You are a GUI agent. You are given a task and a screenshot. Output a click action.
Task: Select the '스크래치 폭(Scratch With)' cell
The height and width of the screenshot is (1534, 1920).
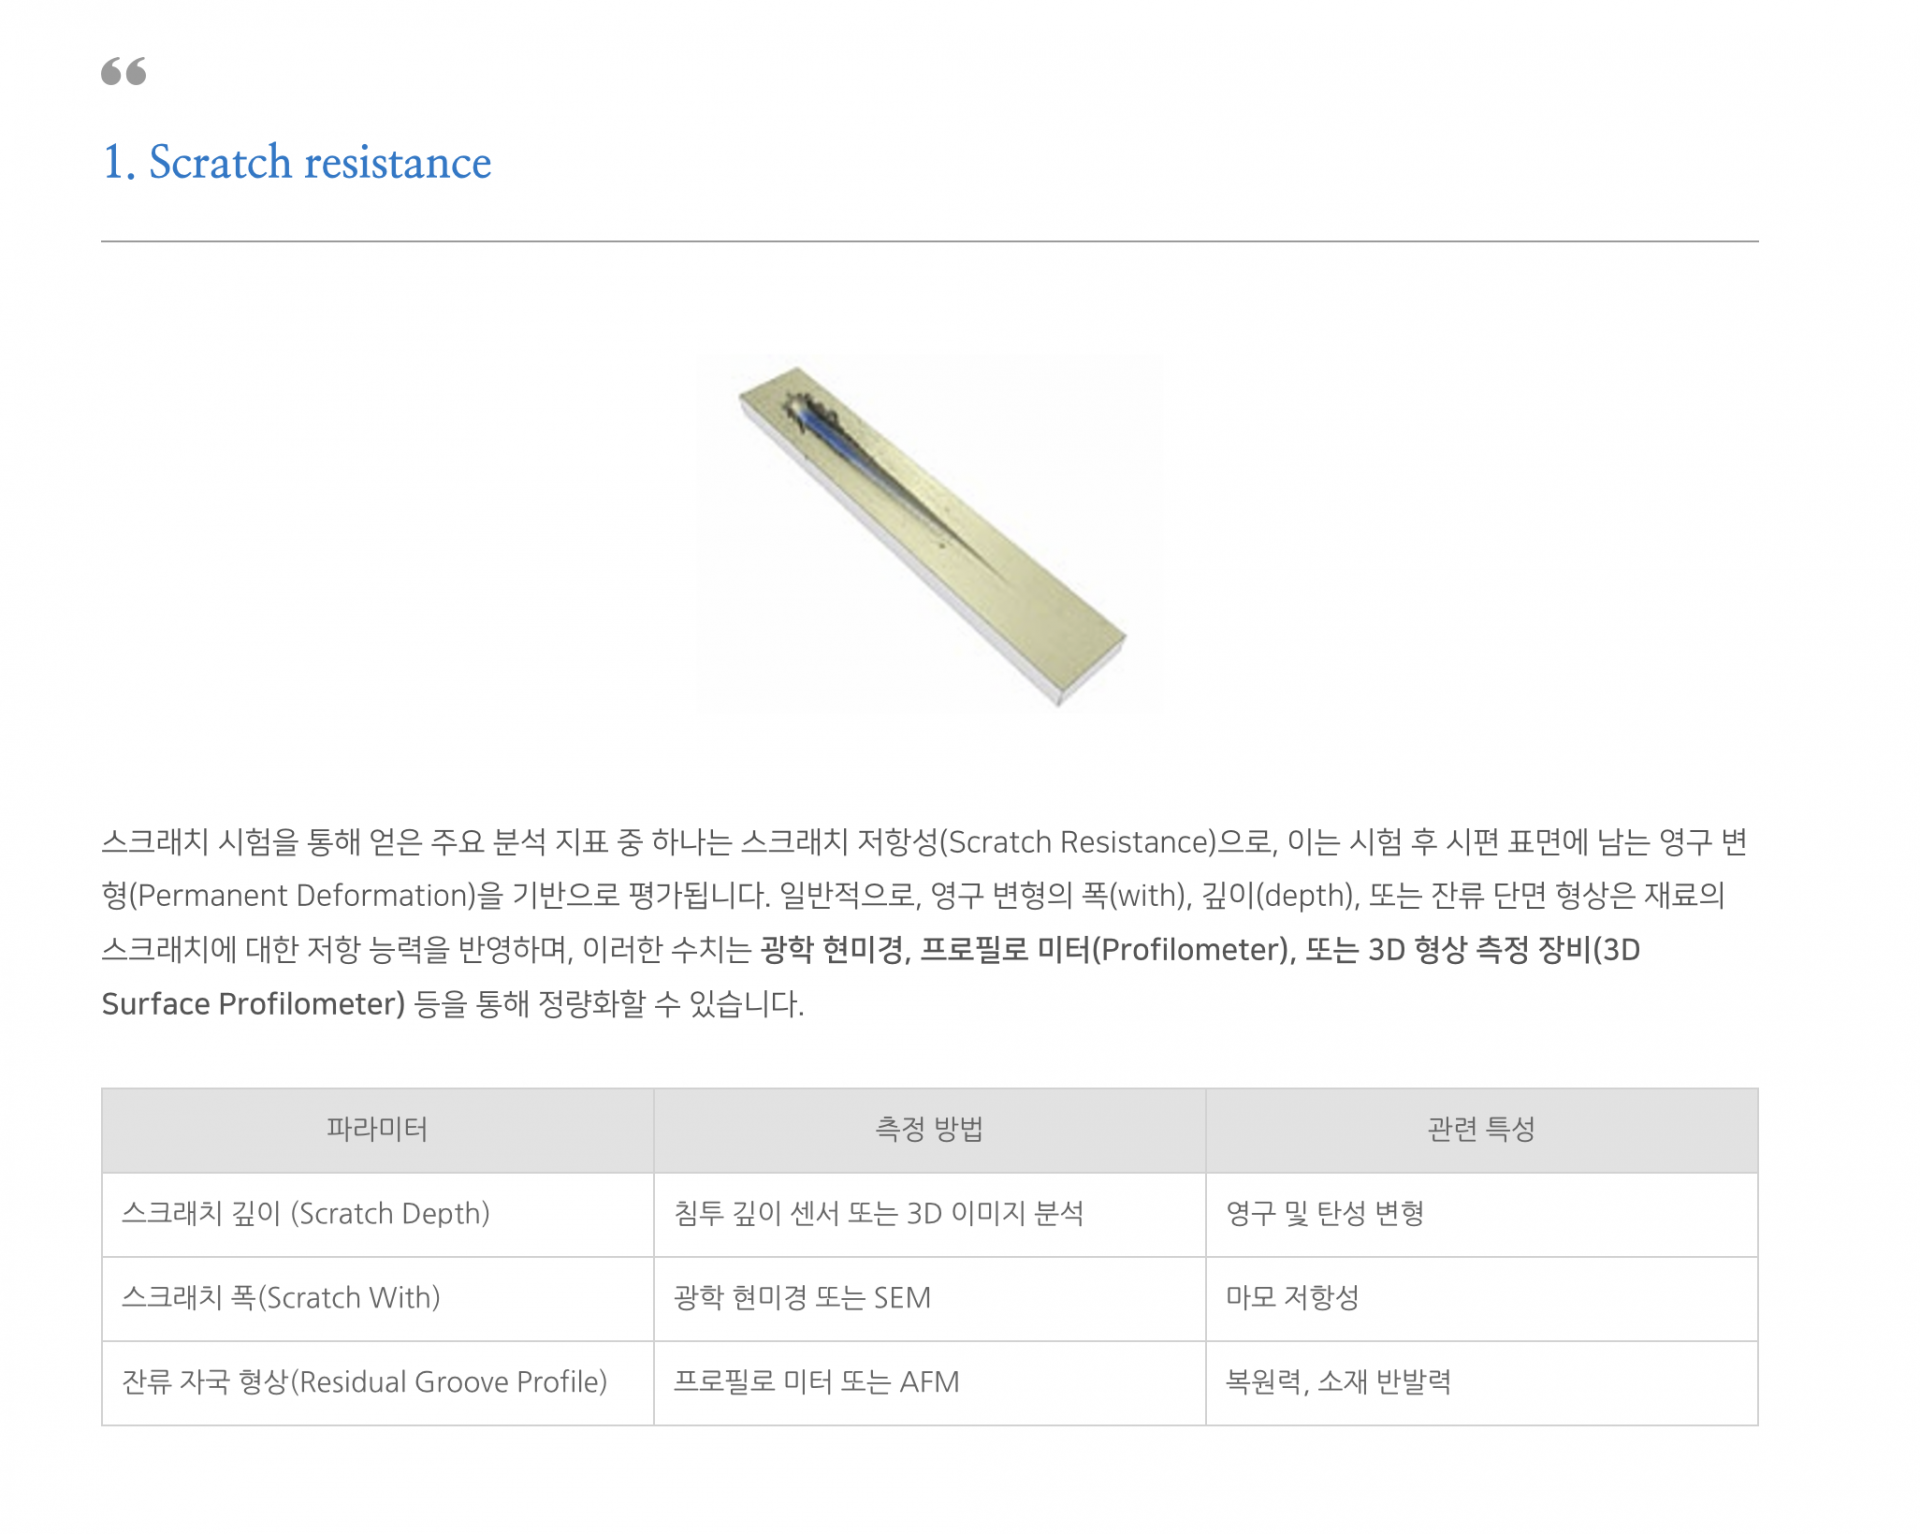(x=377, y=1298)
